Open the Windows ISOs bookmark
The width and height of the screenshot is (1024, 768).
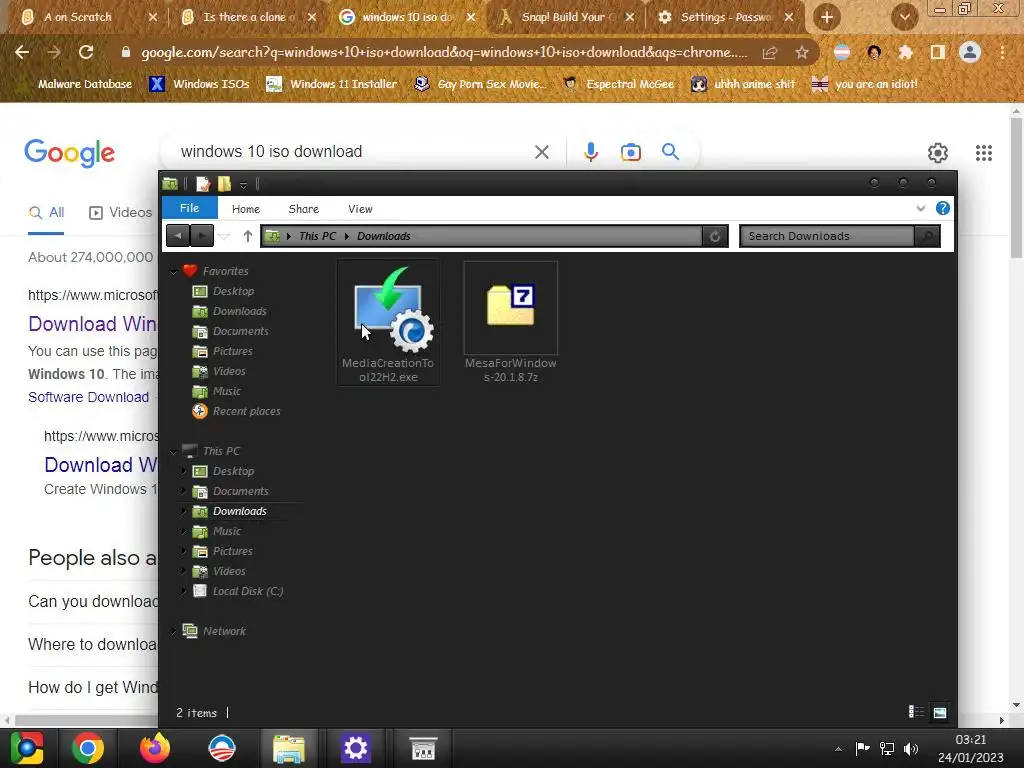pyautogui.click(x=200, y=84)
